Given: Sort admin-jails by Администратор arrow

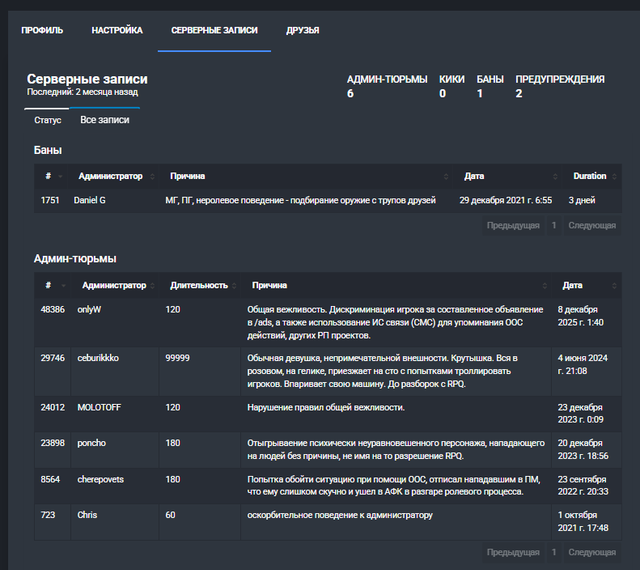Looking at the screenshot, I should tap(152, 285).
